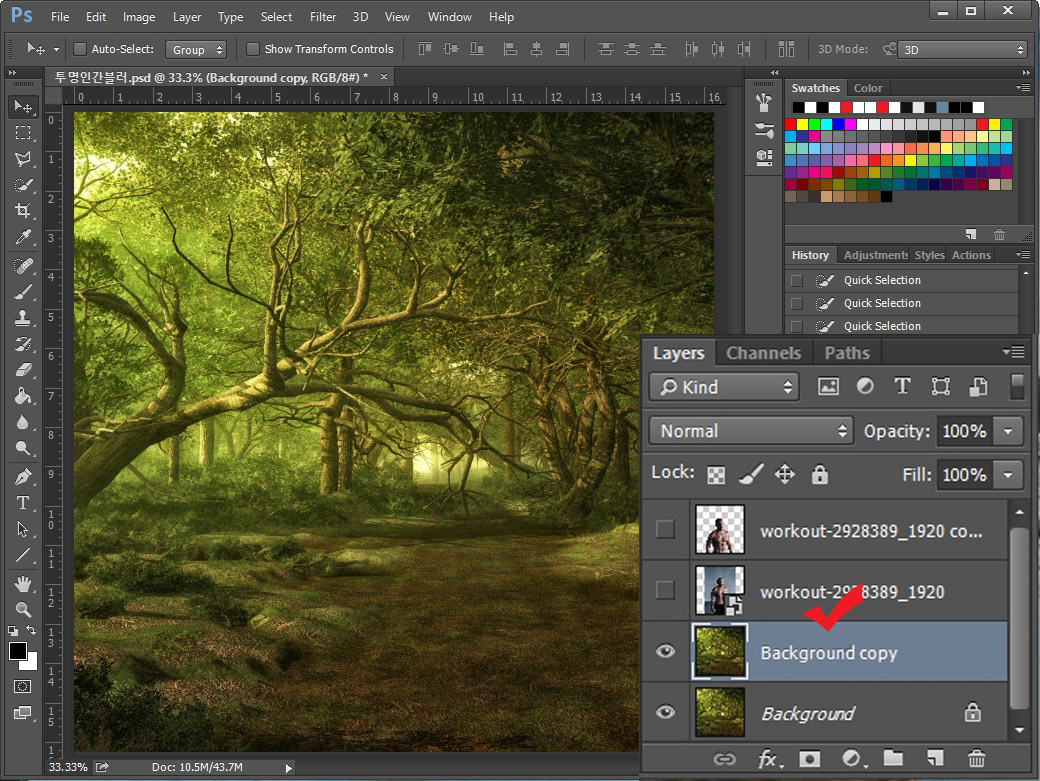Create a new layer with page icon
The width and height of the screenshot is (1040, 781).
pos(934,759)
